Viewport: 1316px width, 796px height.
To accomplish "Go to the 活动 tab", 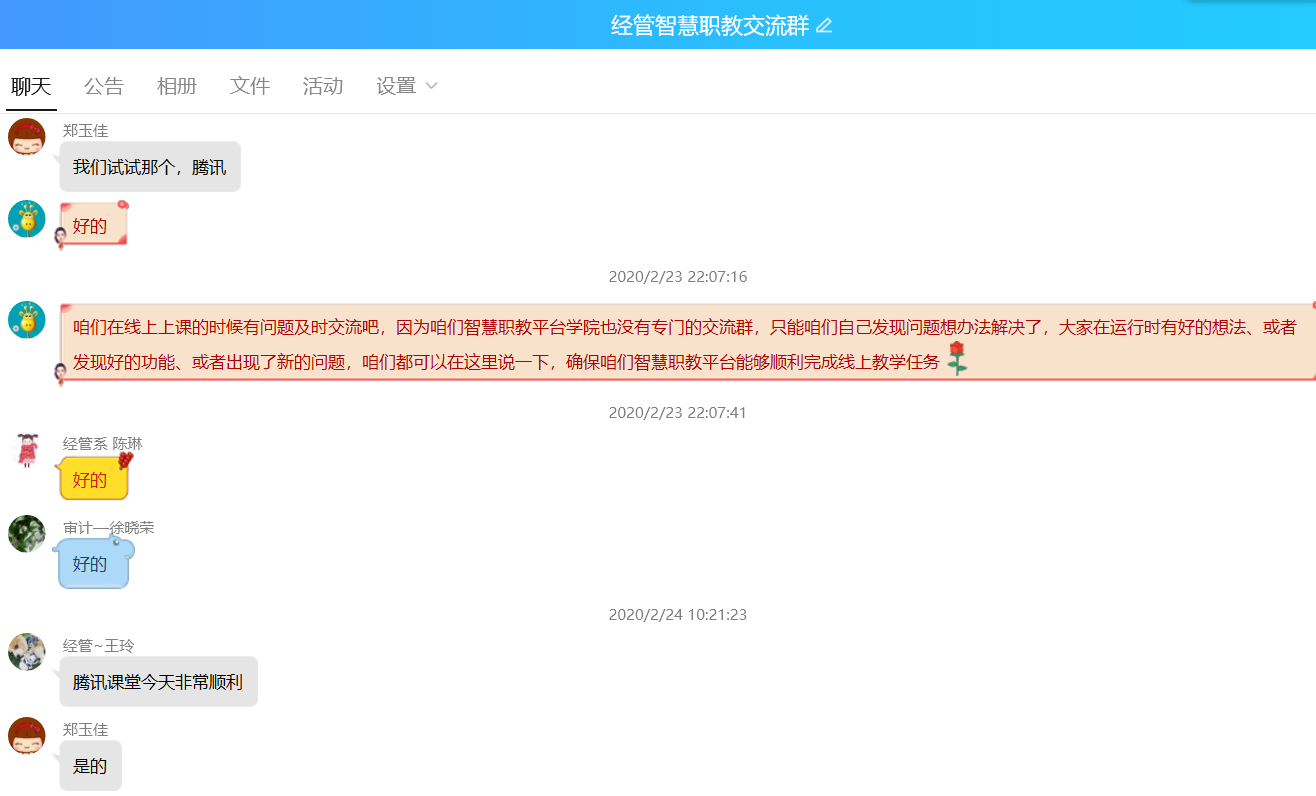I will (x=322, y=86).
